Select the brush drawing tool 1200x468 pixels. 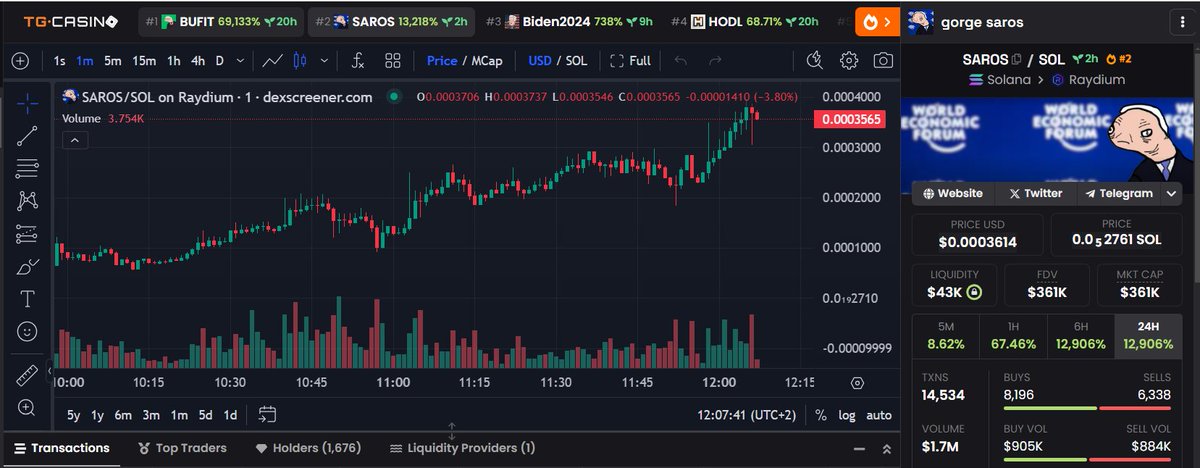tap(27, 267)
